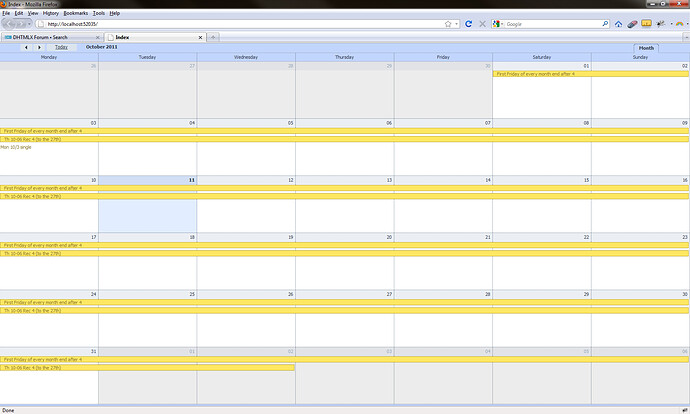Click the rainbow ColorZilla toolbar icon

tap(679, 24)
